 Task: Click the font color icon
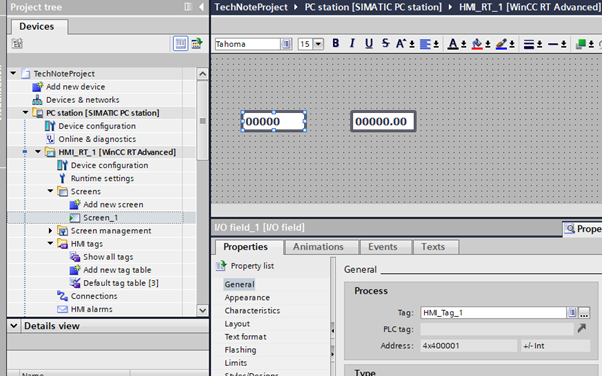tap(453, 44)
